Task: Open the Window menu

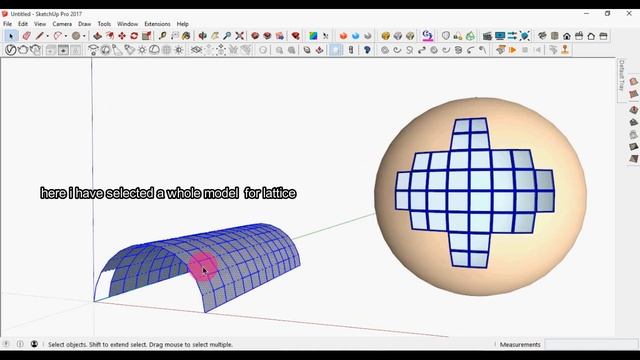Action: 127,24
